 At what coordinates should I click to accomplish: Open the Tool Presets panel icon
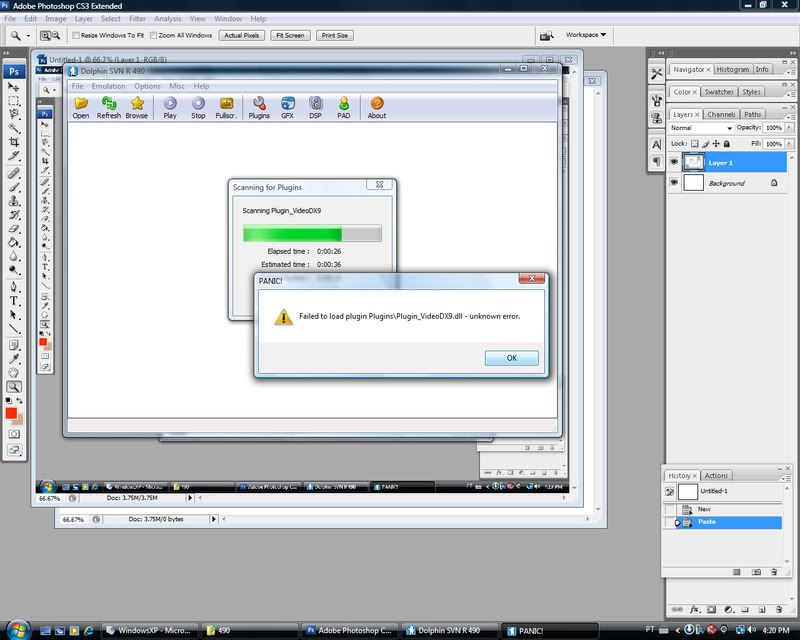pyautogui.click(x=657, y=73)
